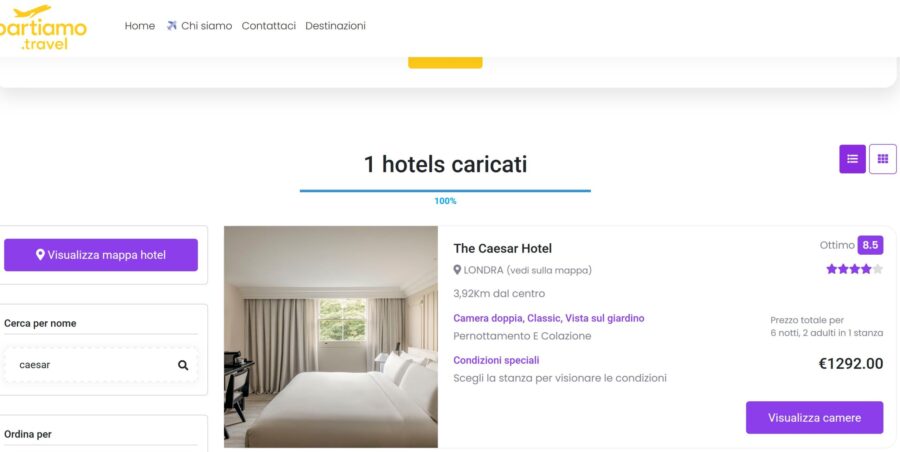Click vedi sulla mappa link

click(x=549, y=270)
